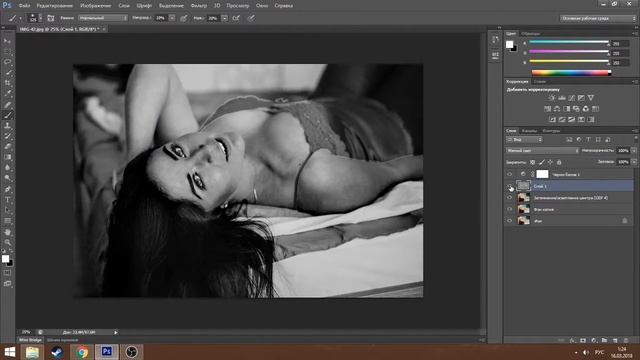Image resolution: width=640 pixels, height=360 pixels.
Task: Open the brush blend mode dropdown
Action: coord(102,18)
